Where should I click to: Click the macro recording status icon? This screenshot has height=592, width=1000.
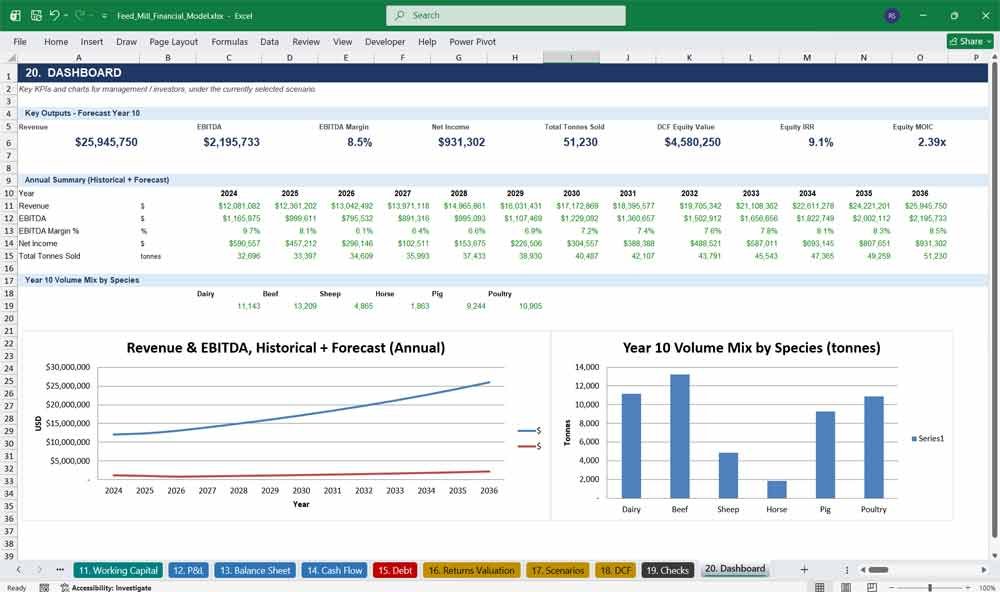click(44, 588)
